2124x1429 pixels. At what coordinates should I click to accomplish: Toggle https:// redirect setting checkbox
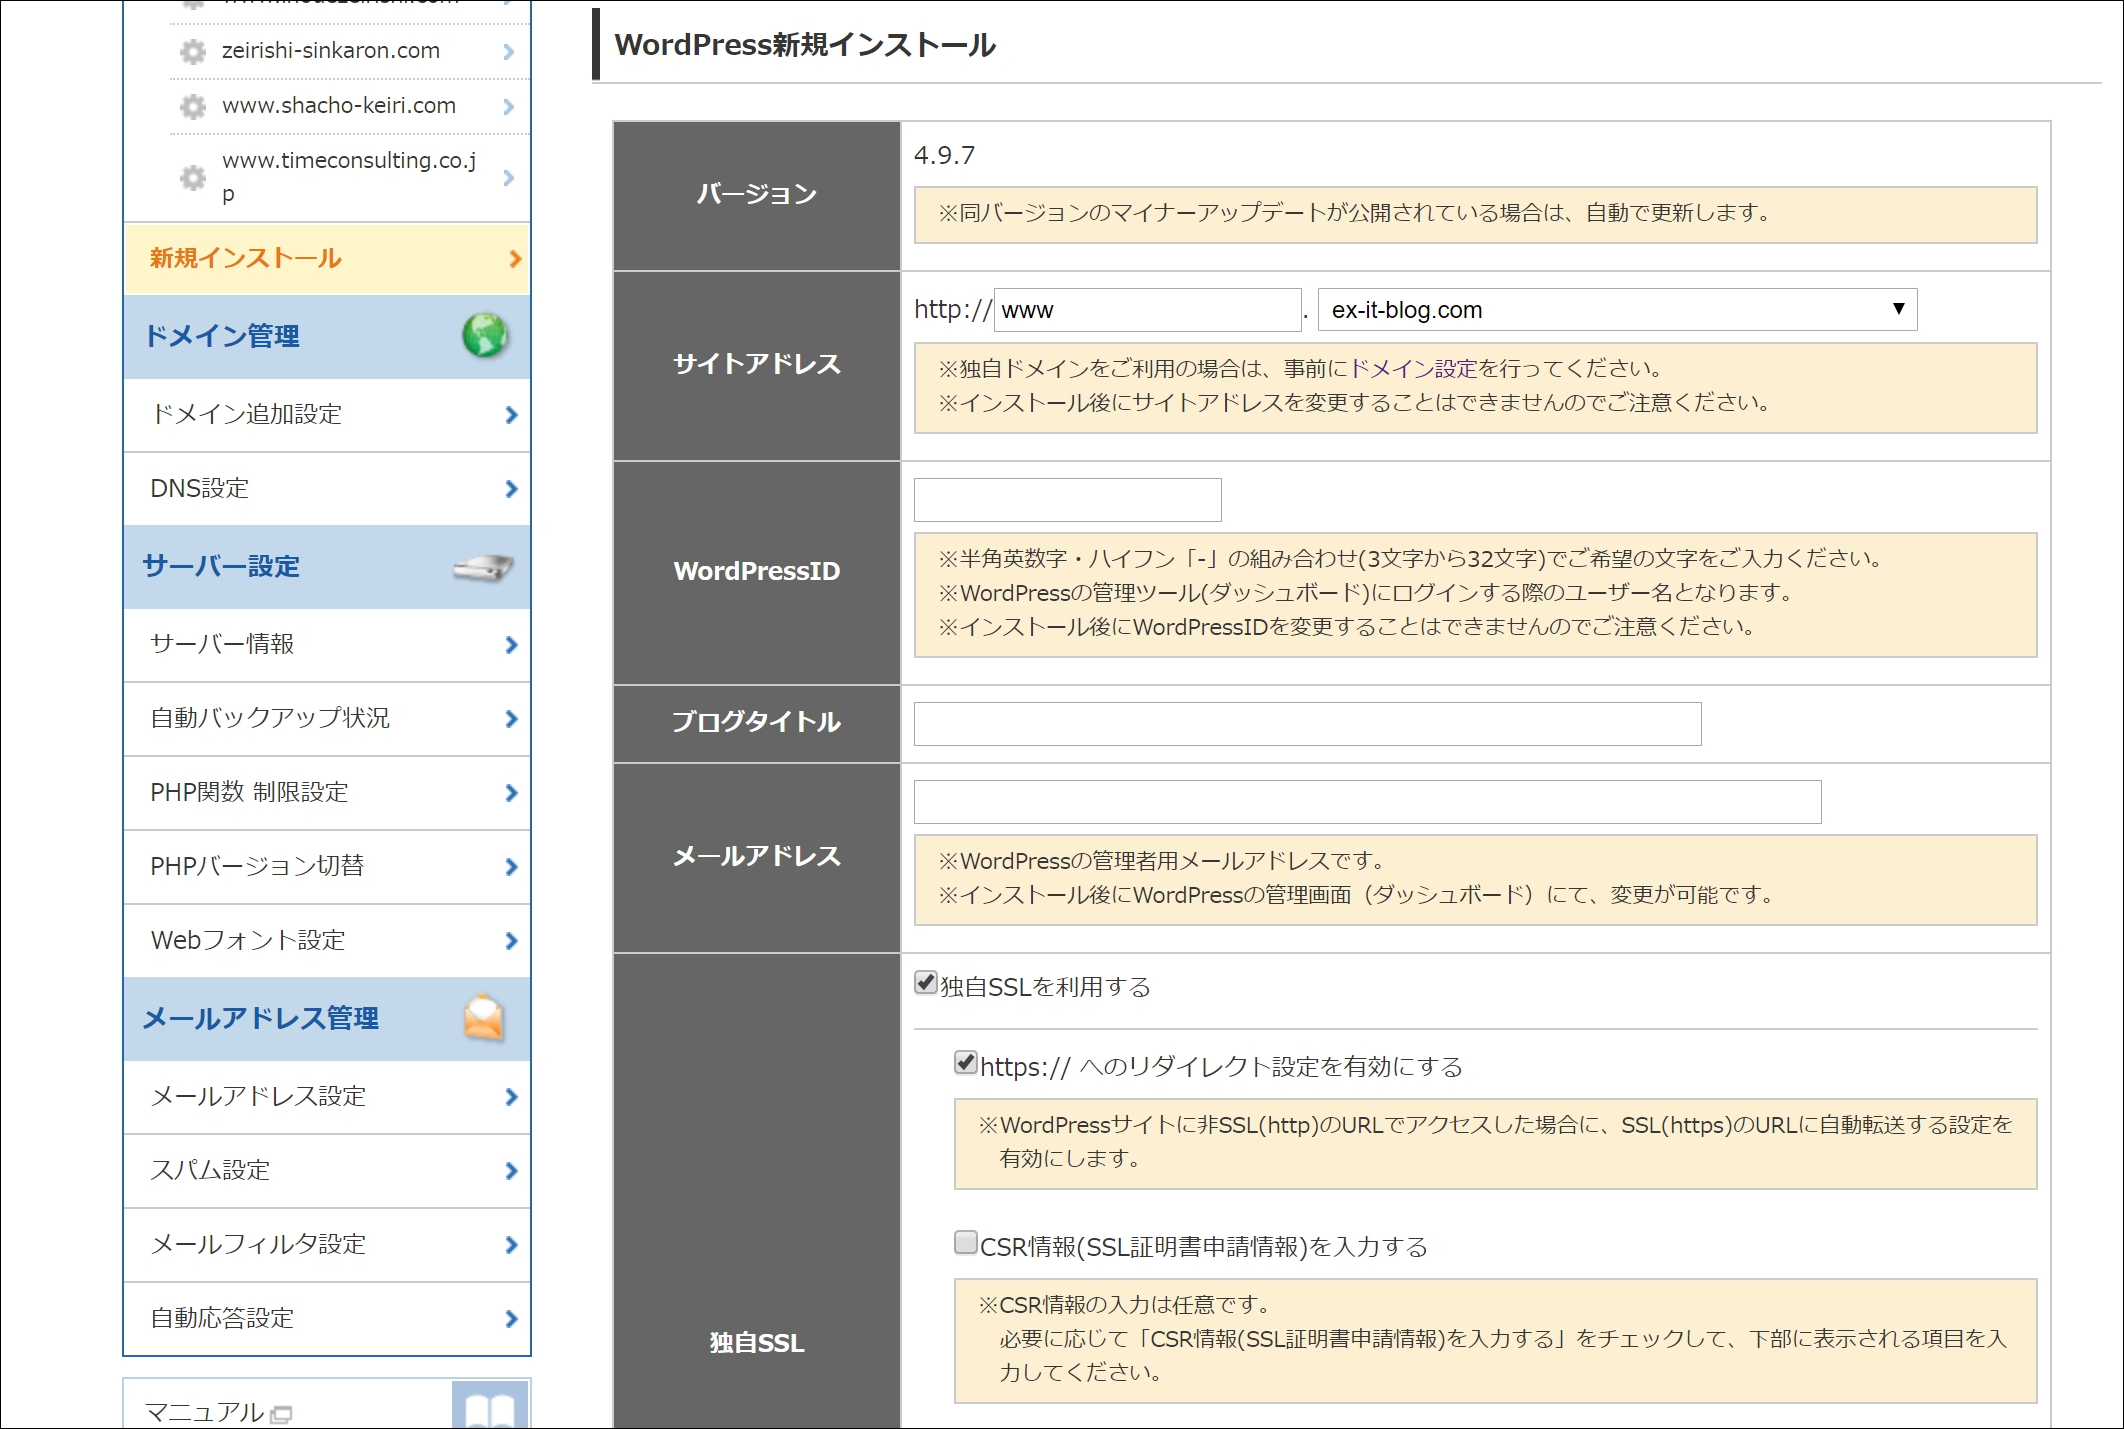tap(966, 1063)
